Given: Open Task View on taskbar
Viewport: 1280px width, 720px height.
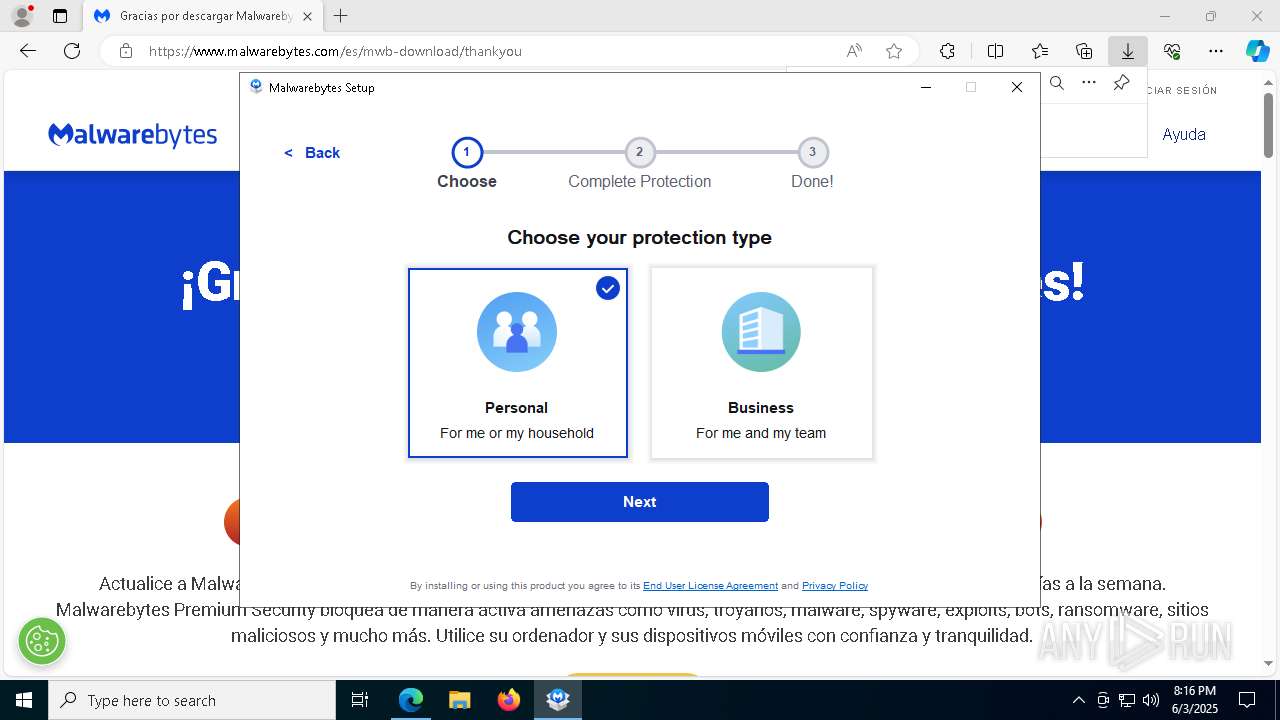Looking at the screenshot, I should [x=360, y=700].
